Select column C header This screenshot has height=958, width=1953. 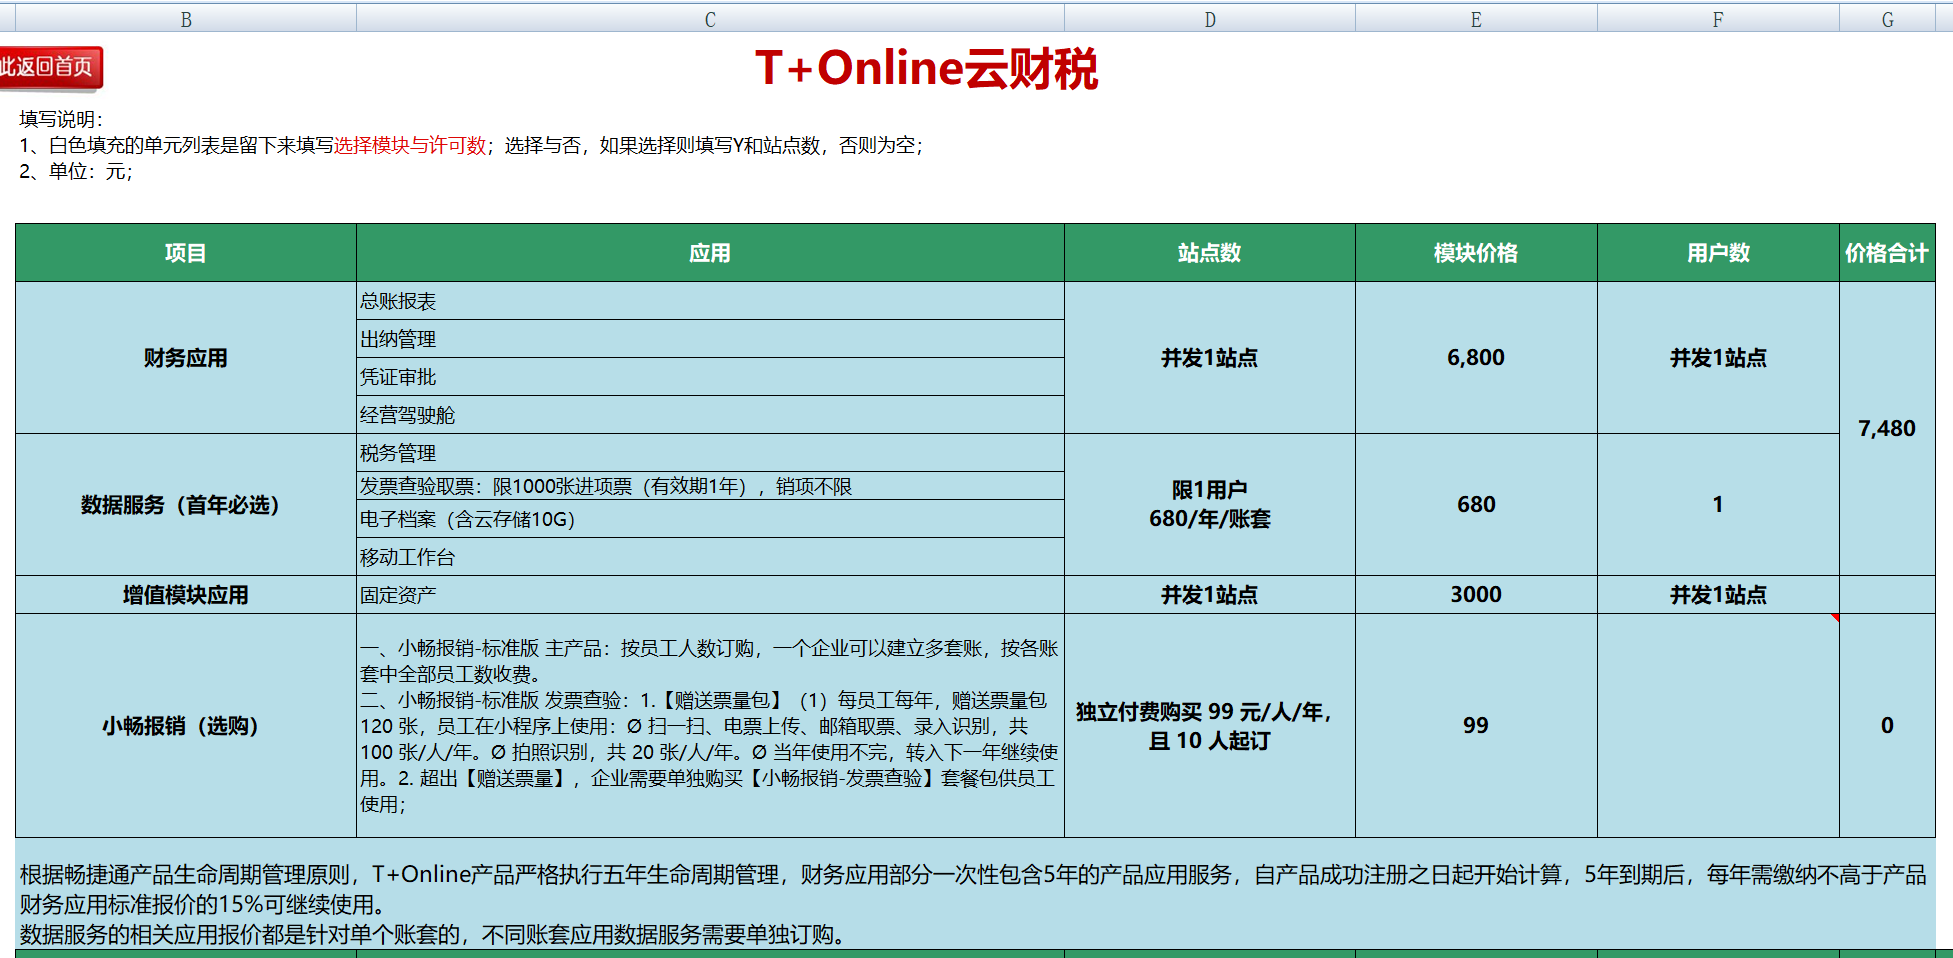point(710,19)
